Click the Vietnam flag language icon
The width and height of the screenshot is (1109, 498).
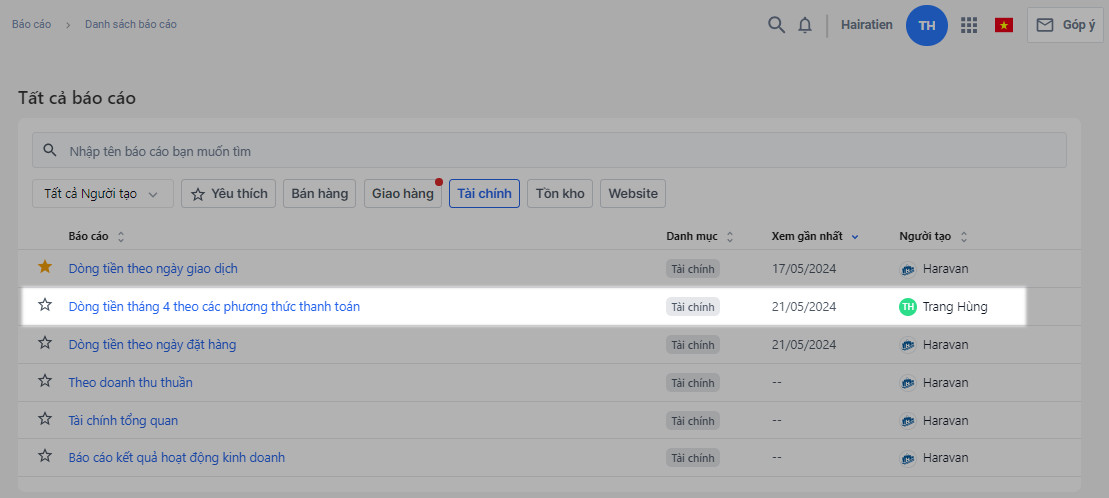click(1004, 25)
